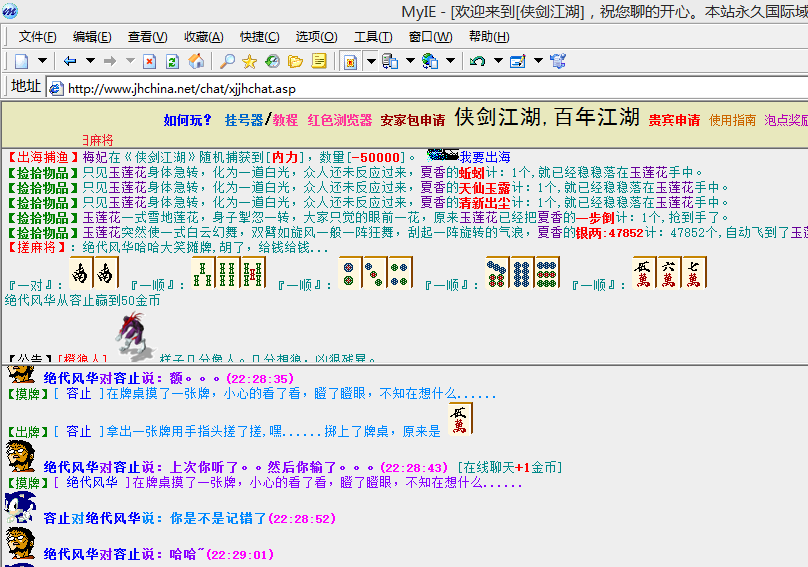This screenshot has width=808, height=567.
Task: Open the 编辑(E) menu
Action: click(92, 37)
